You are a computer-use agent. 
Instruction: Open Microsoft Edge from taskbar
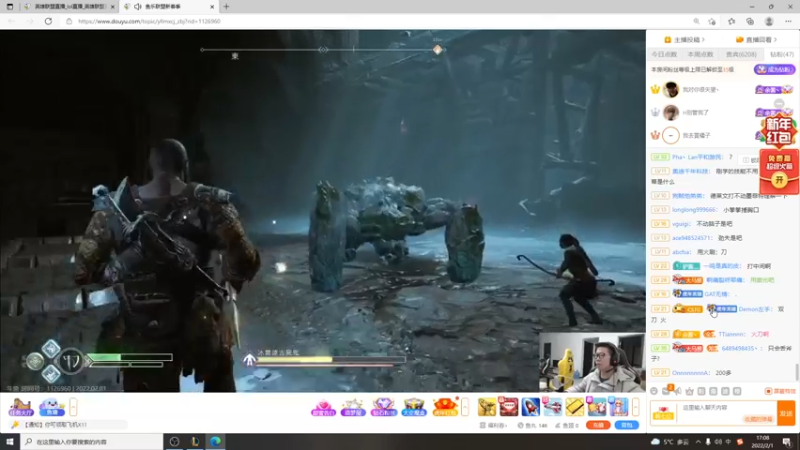coord(215,441)
